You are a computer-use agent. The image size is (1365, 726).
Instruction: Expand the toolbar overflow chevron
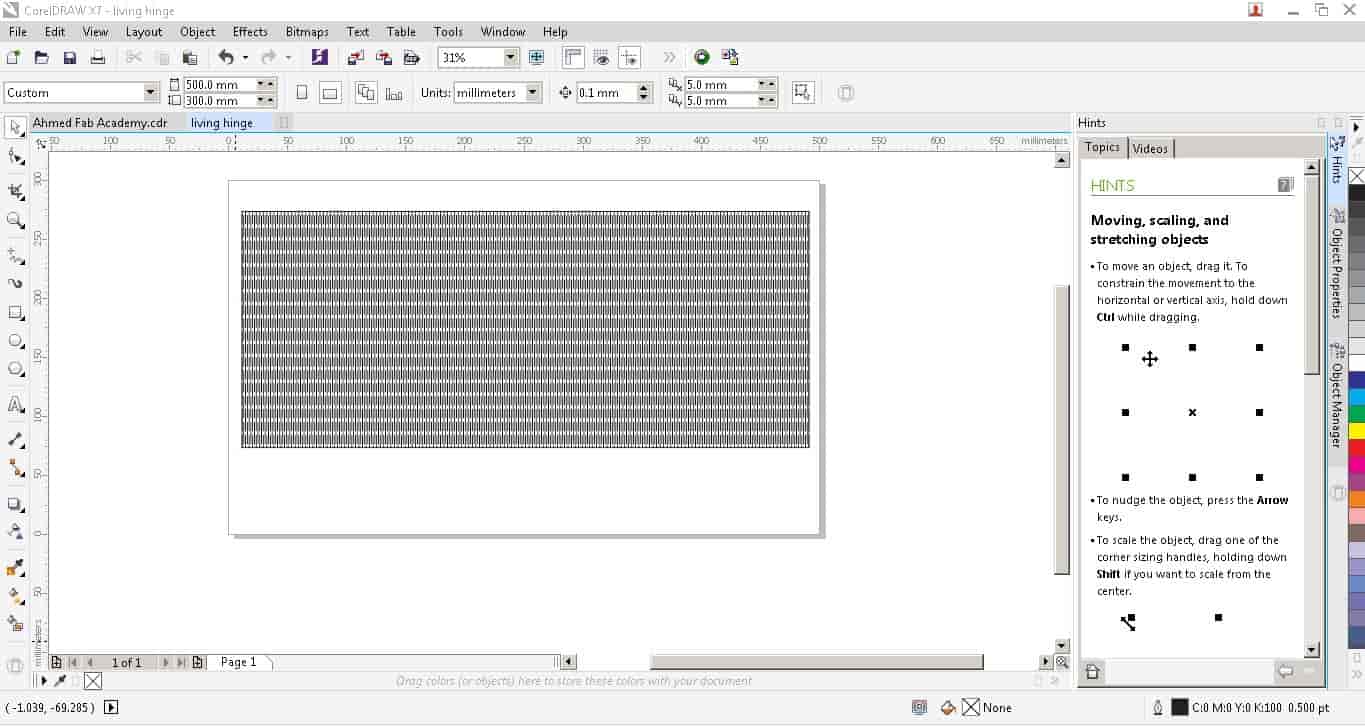click(x=669, y=58)
